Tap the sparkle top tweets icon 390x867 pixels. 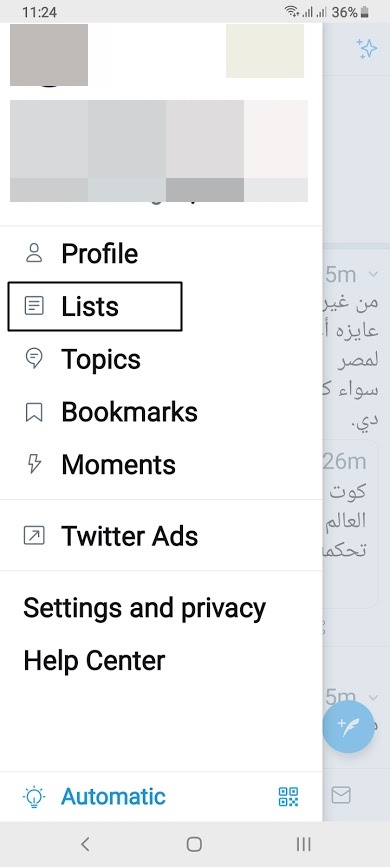pyautogui.click(x=366, y=49)
